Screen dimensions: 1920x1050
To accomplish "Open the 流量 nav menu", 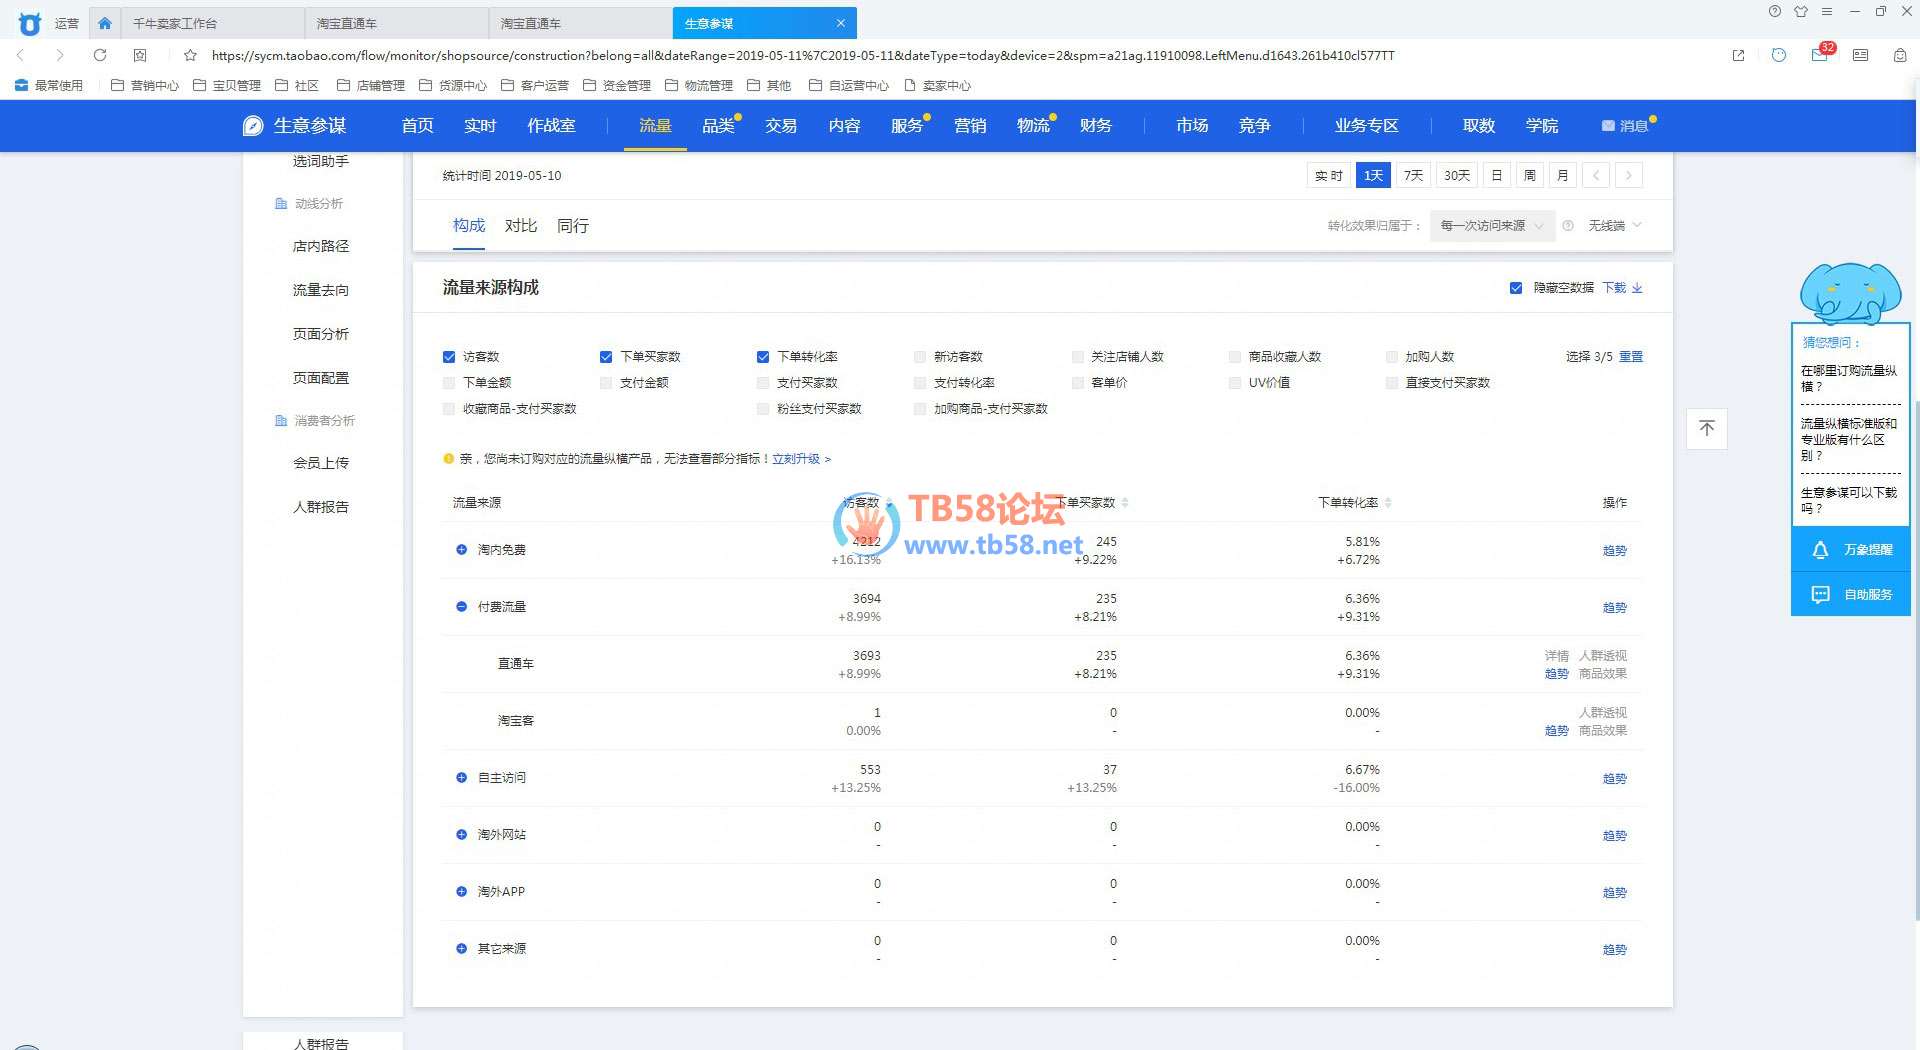I will 655,126.
